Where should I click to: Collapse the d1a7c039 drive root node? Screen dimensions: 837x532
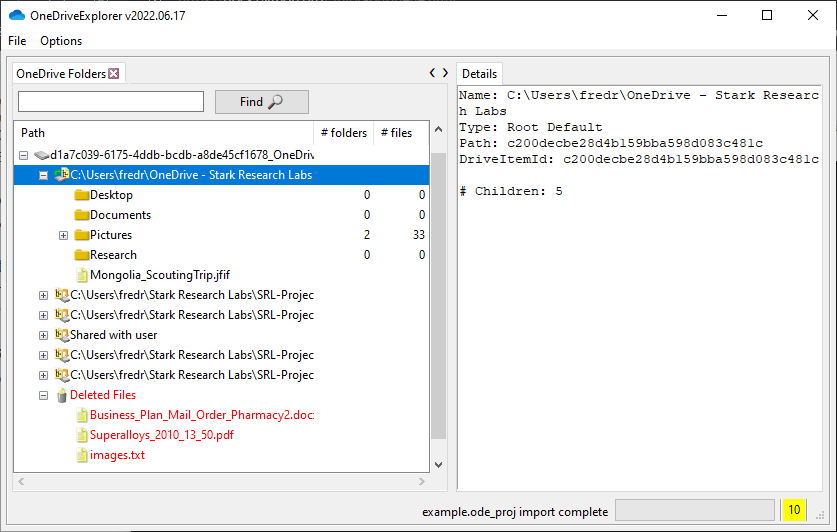pos(23,155)
